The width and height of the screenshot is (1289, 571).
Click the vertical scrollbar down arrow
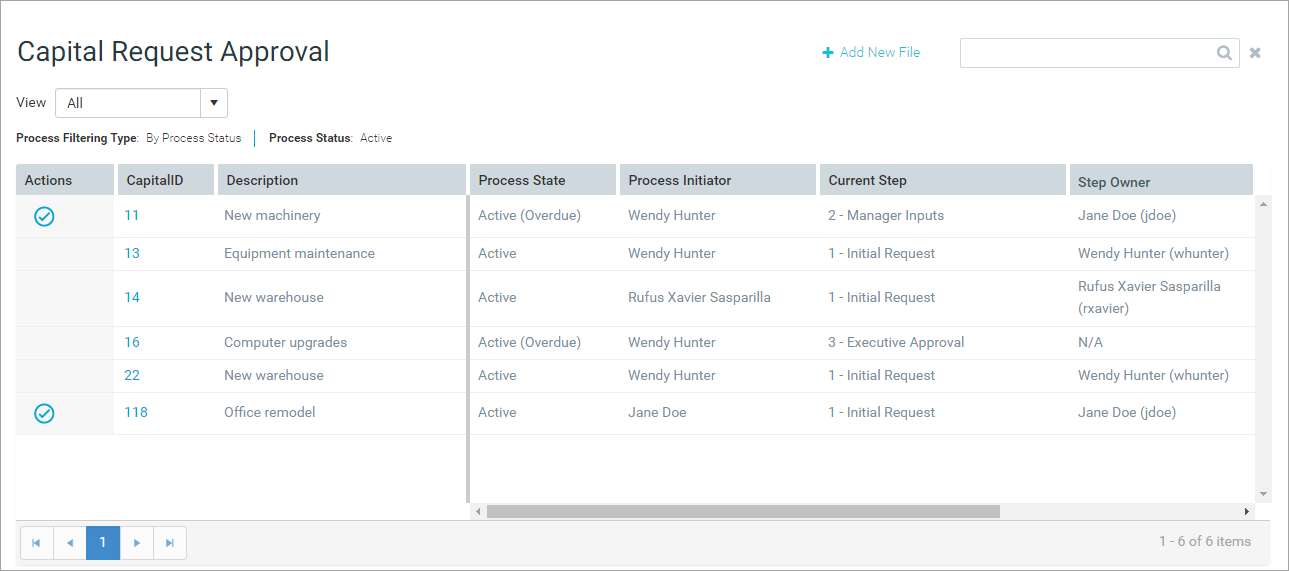(x=1264, y=494)
